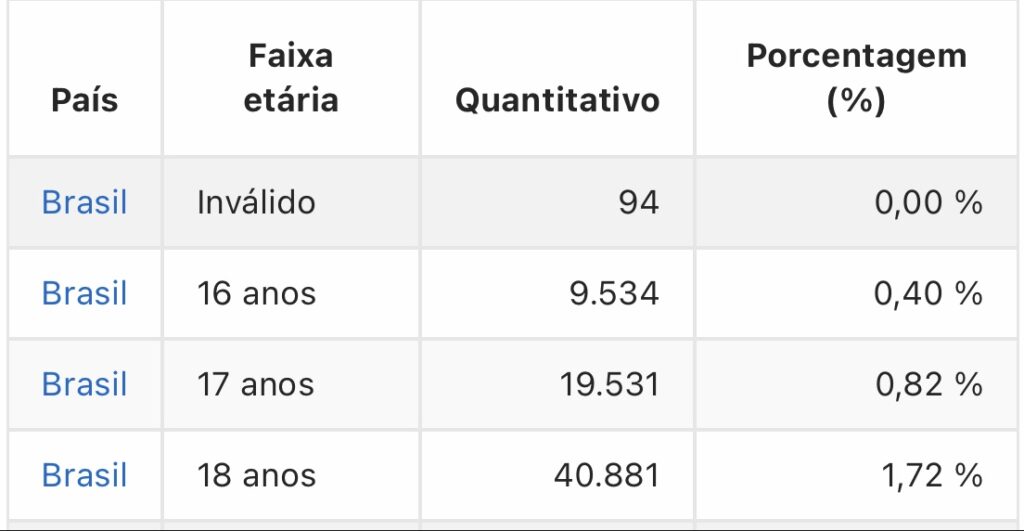Click the Faixa etária column header
1024x531 pixels.
(291, 78)
